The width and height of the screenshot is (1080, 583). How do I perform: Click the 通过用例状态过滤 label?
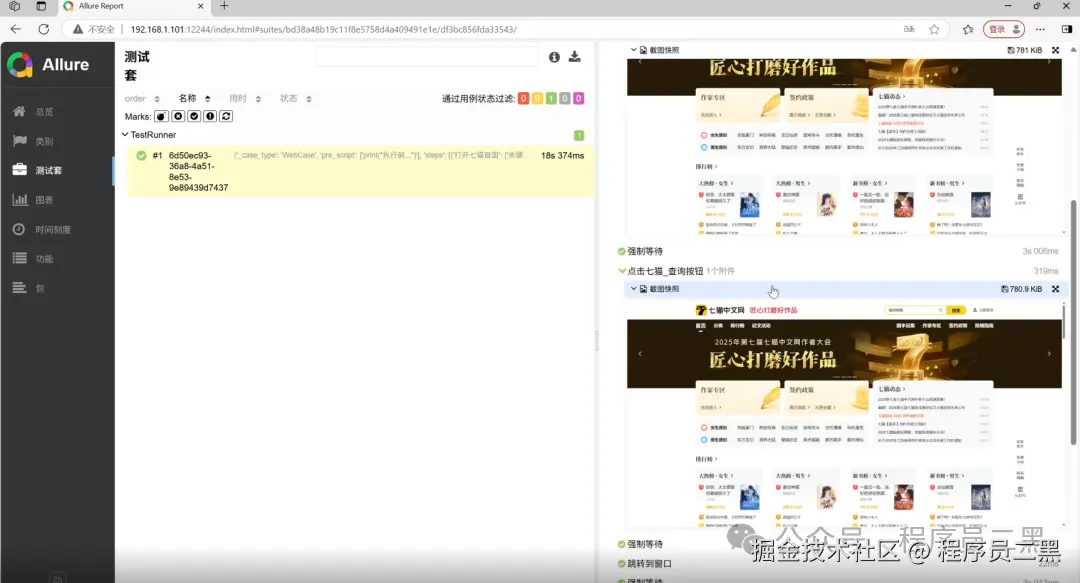(x=478, y=99)
